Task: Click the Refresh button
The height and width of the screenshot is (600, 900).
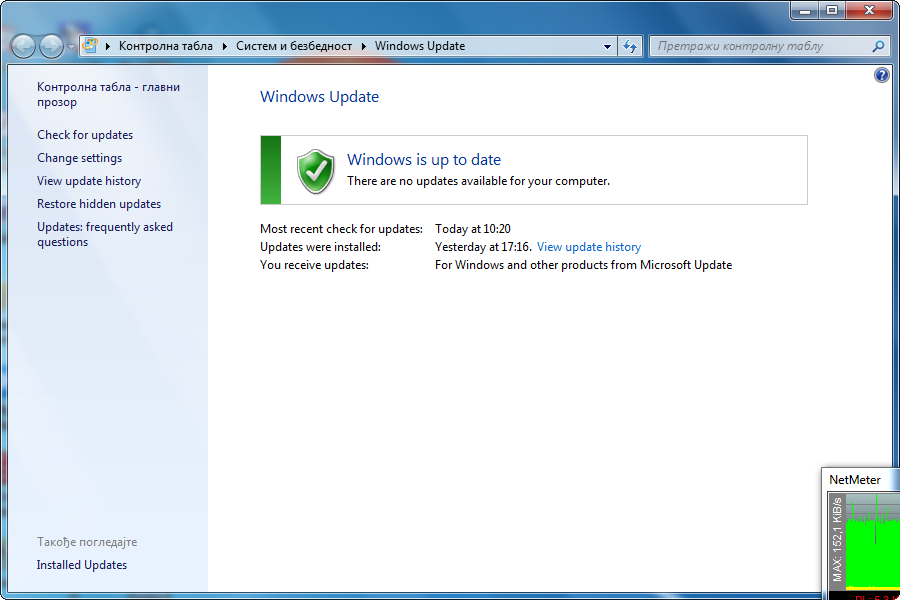Action: (x=630, y=47)
